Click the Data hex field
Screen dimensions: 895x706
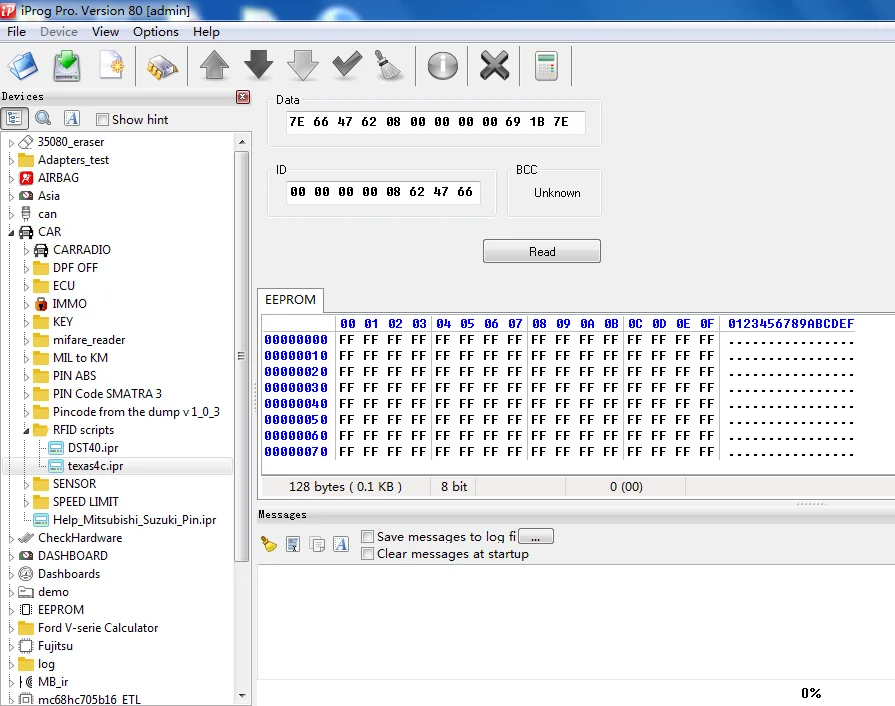pyautogui.click(x=436, y=122)
